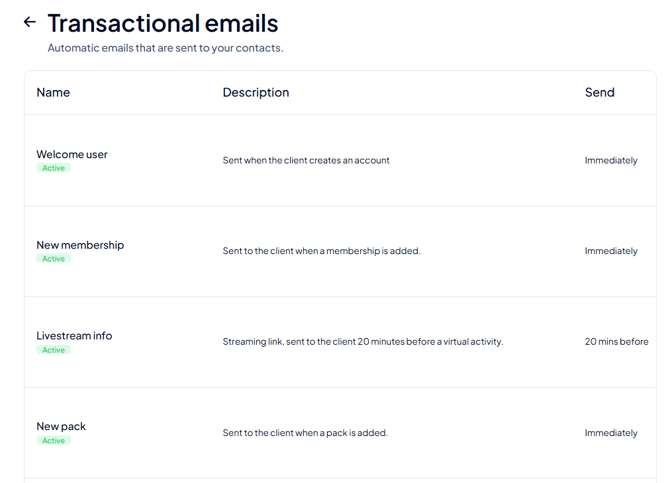The image size is (670, 483).
Task: Click the back arrow icon
Action: (29, 22)
